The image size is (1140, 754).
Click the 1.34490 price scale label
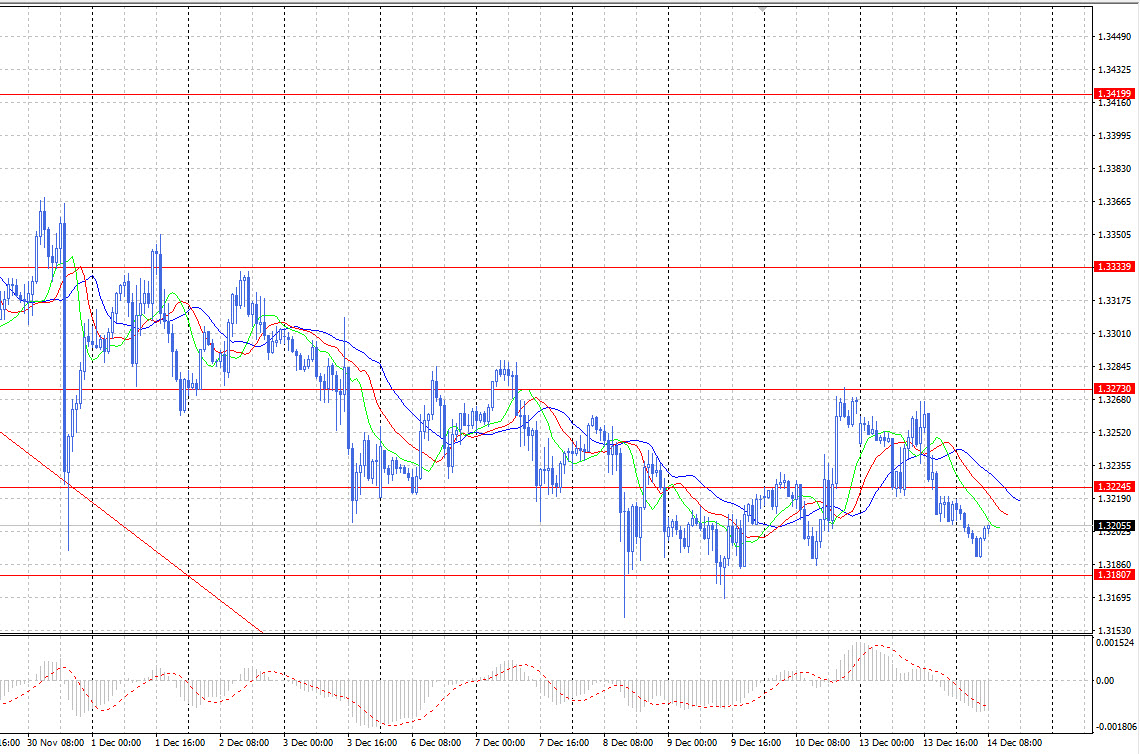pyautogui.click(x=1115, y=36)
